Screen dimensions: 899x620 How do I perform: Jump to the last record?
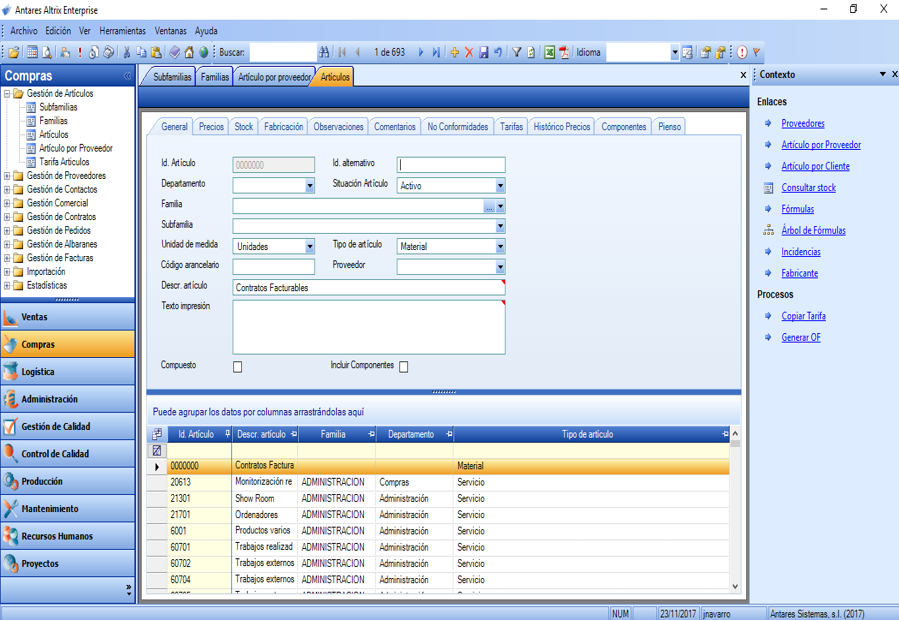(x=436, y=52)
